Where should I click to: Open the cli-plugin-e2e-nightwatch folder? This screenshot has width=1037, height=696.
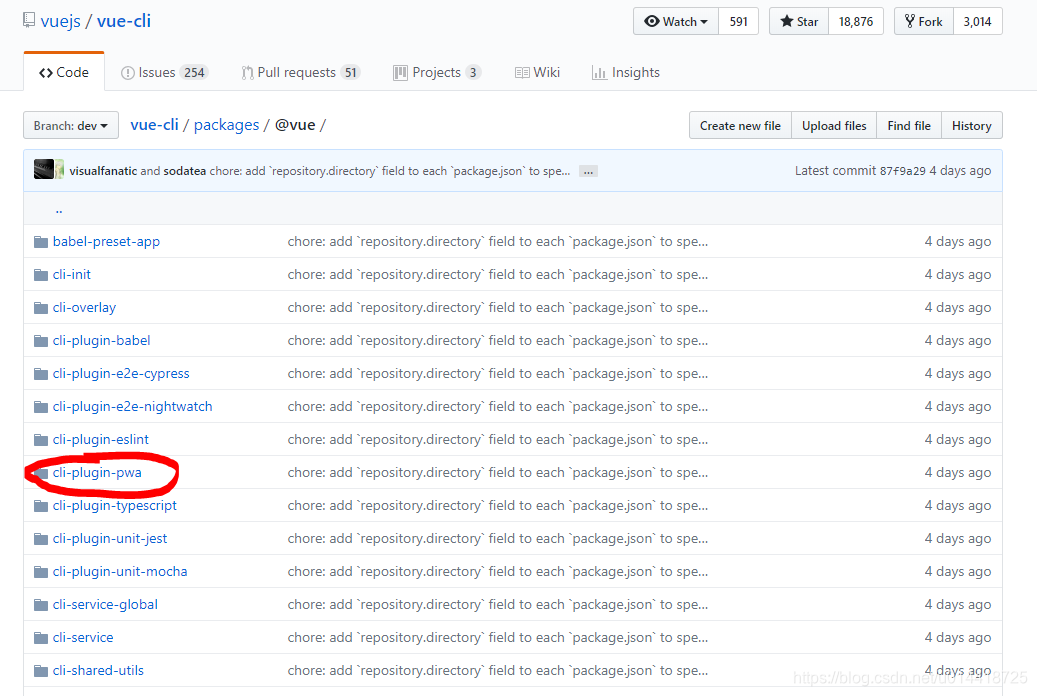click(x=132, y=406)
